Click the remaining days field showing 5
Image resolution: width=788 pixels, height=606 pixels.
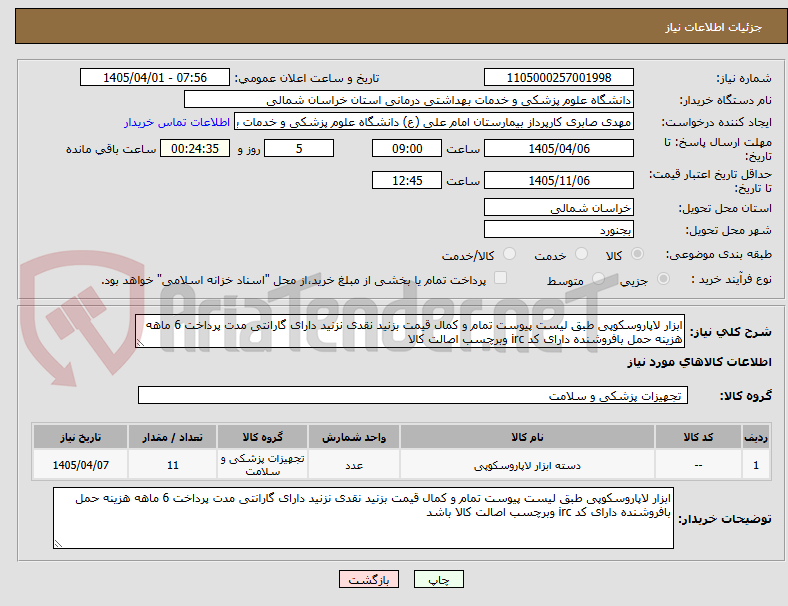click(299, 148)
